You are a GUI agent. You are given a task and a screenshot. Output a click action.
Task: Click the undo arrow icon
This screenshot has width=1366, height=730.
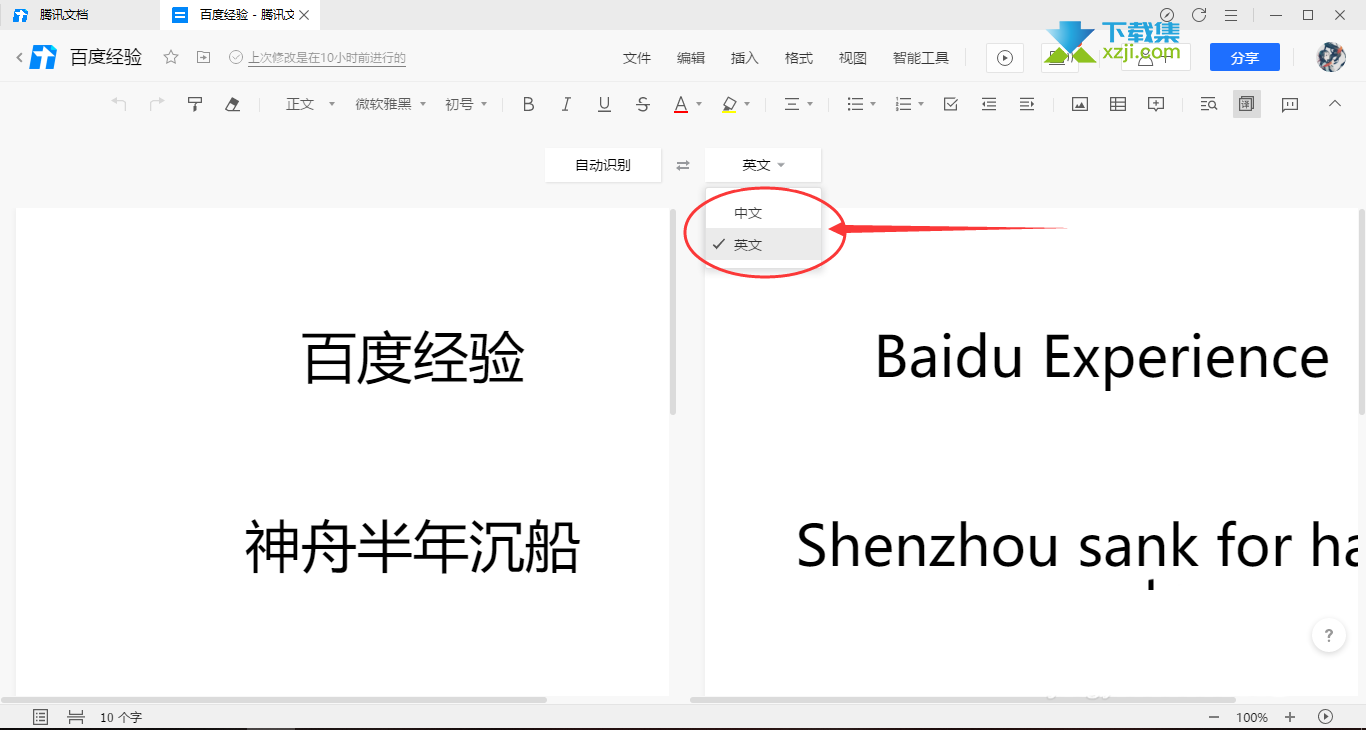[x=119, y=104]
